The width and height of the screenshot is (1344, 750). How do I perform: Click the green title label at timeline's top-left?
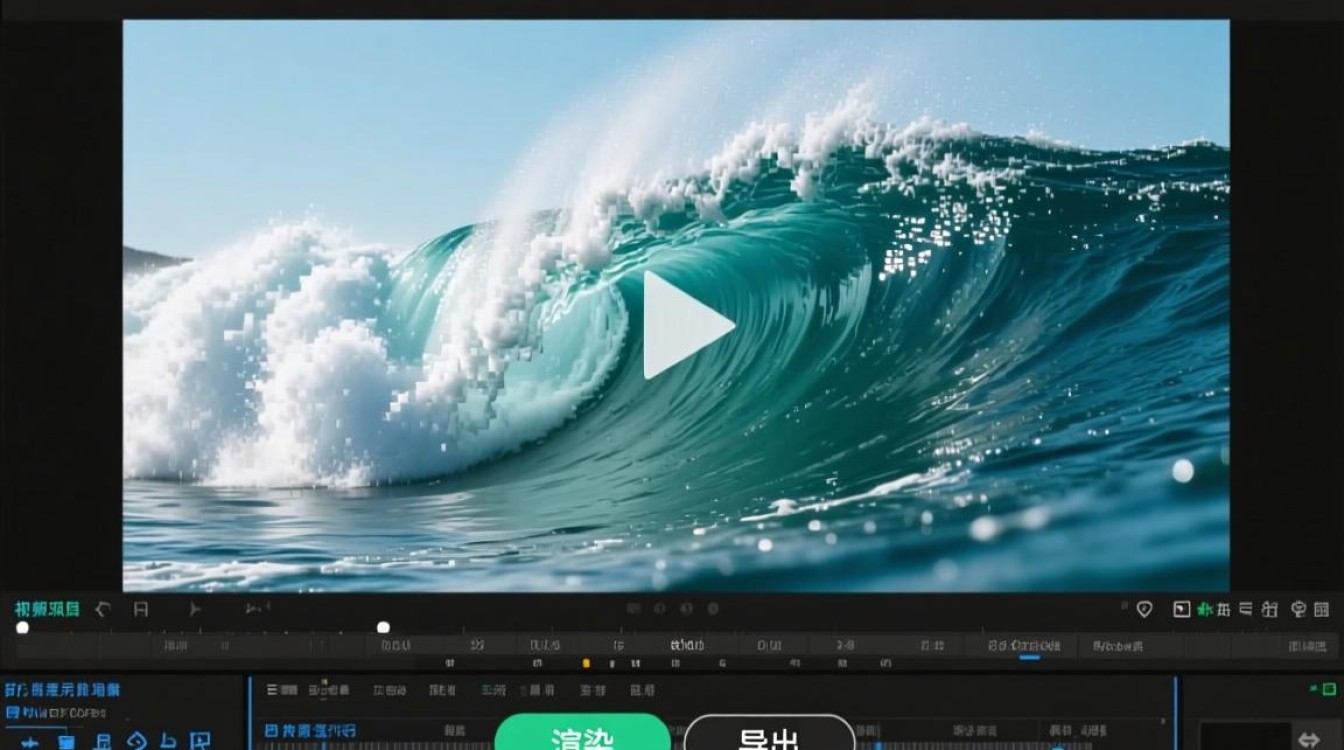[46, 609]
